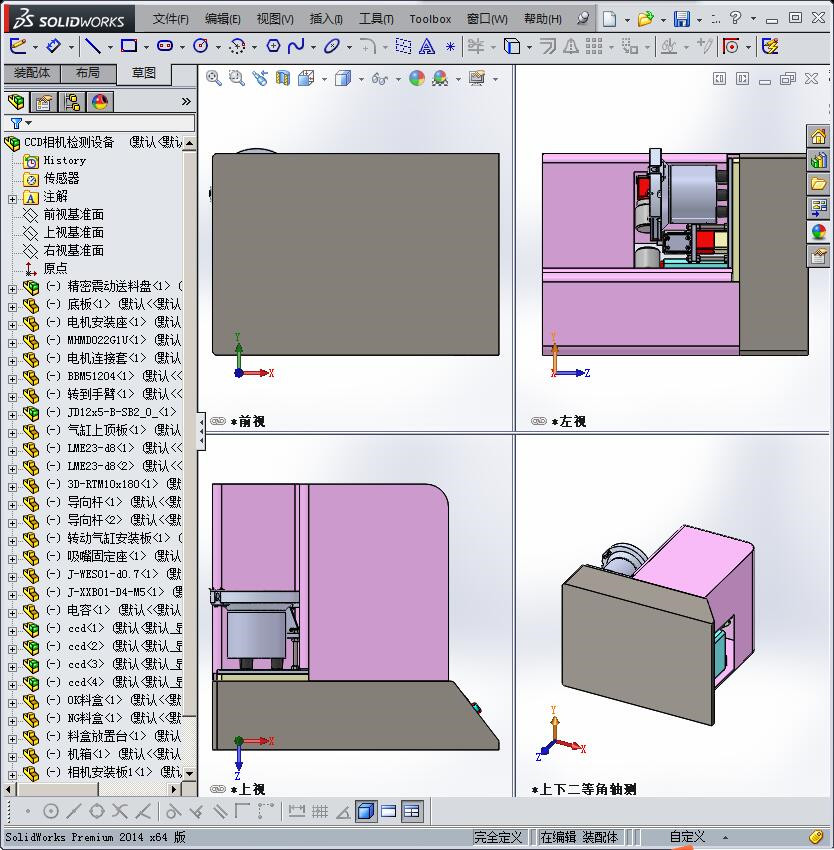Screen dimensions: 834x850
Task: Open the Toolbox menu
Action: click(x=430, y=19)
